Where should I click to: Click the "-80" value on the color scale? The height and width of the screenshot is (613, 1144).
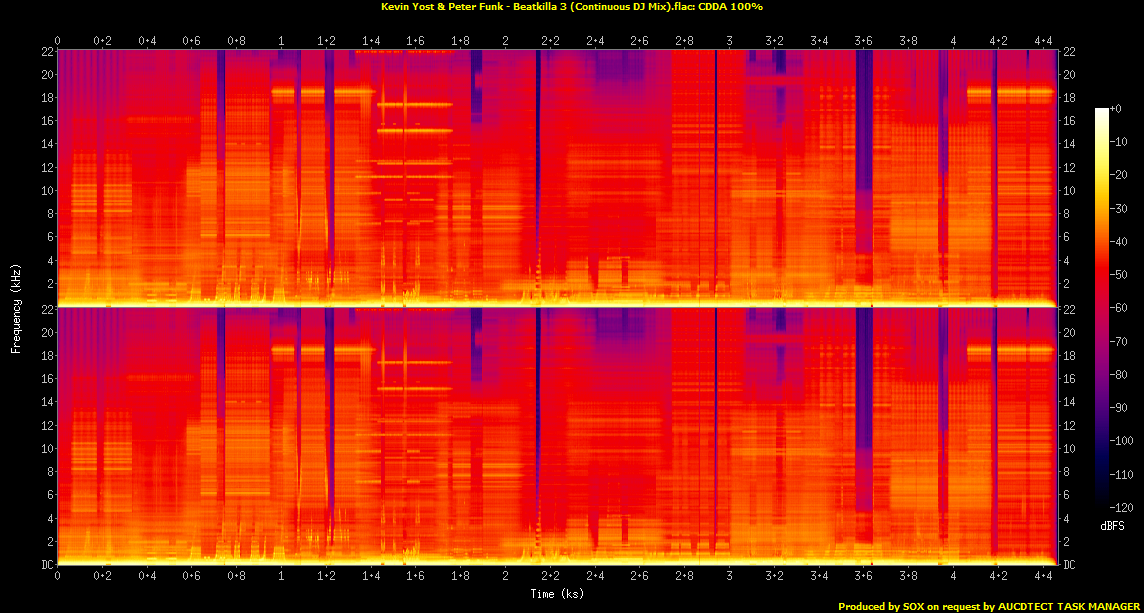coord(1118,374)
